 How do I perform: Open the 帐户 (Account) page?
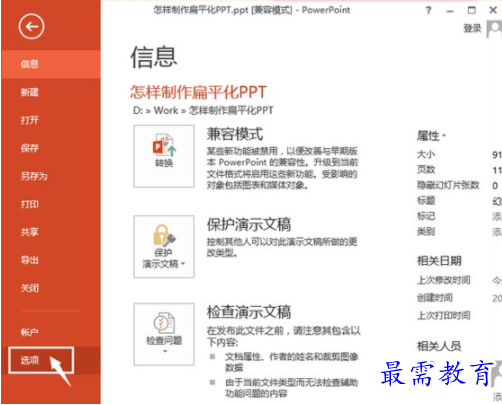(51, 332)
